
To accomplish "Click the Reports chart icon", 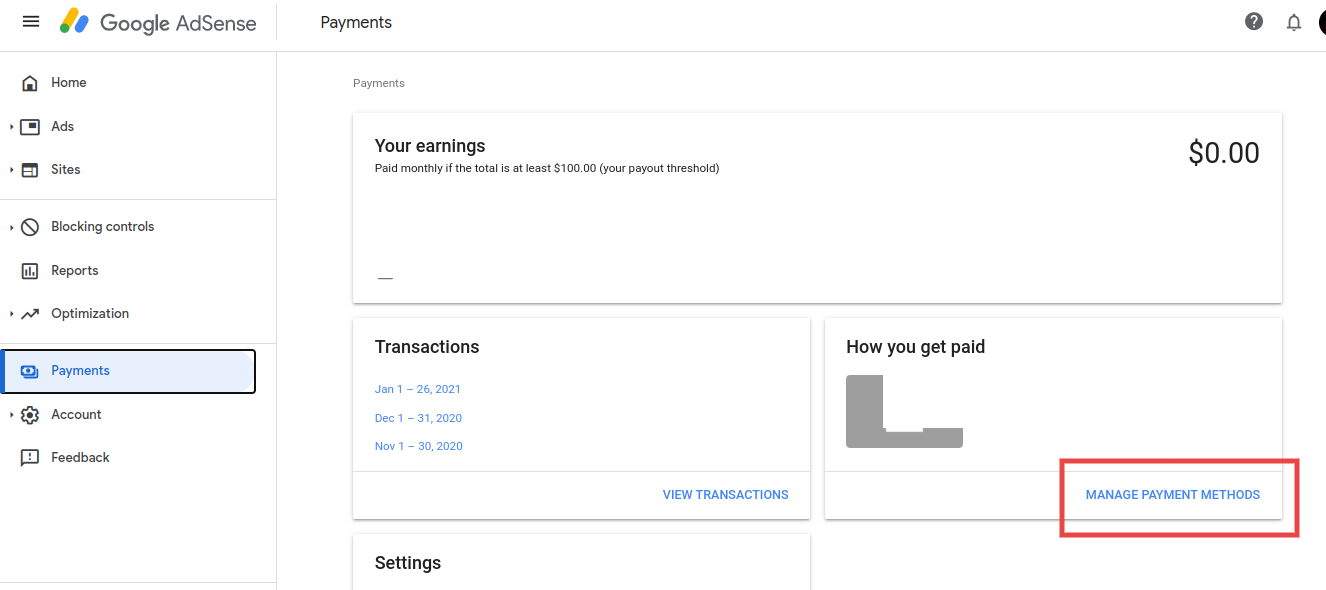I will 30,271.
